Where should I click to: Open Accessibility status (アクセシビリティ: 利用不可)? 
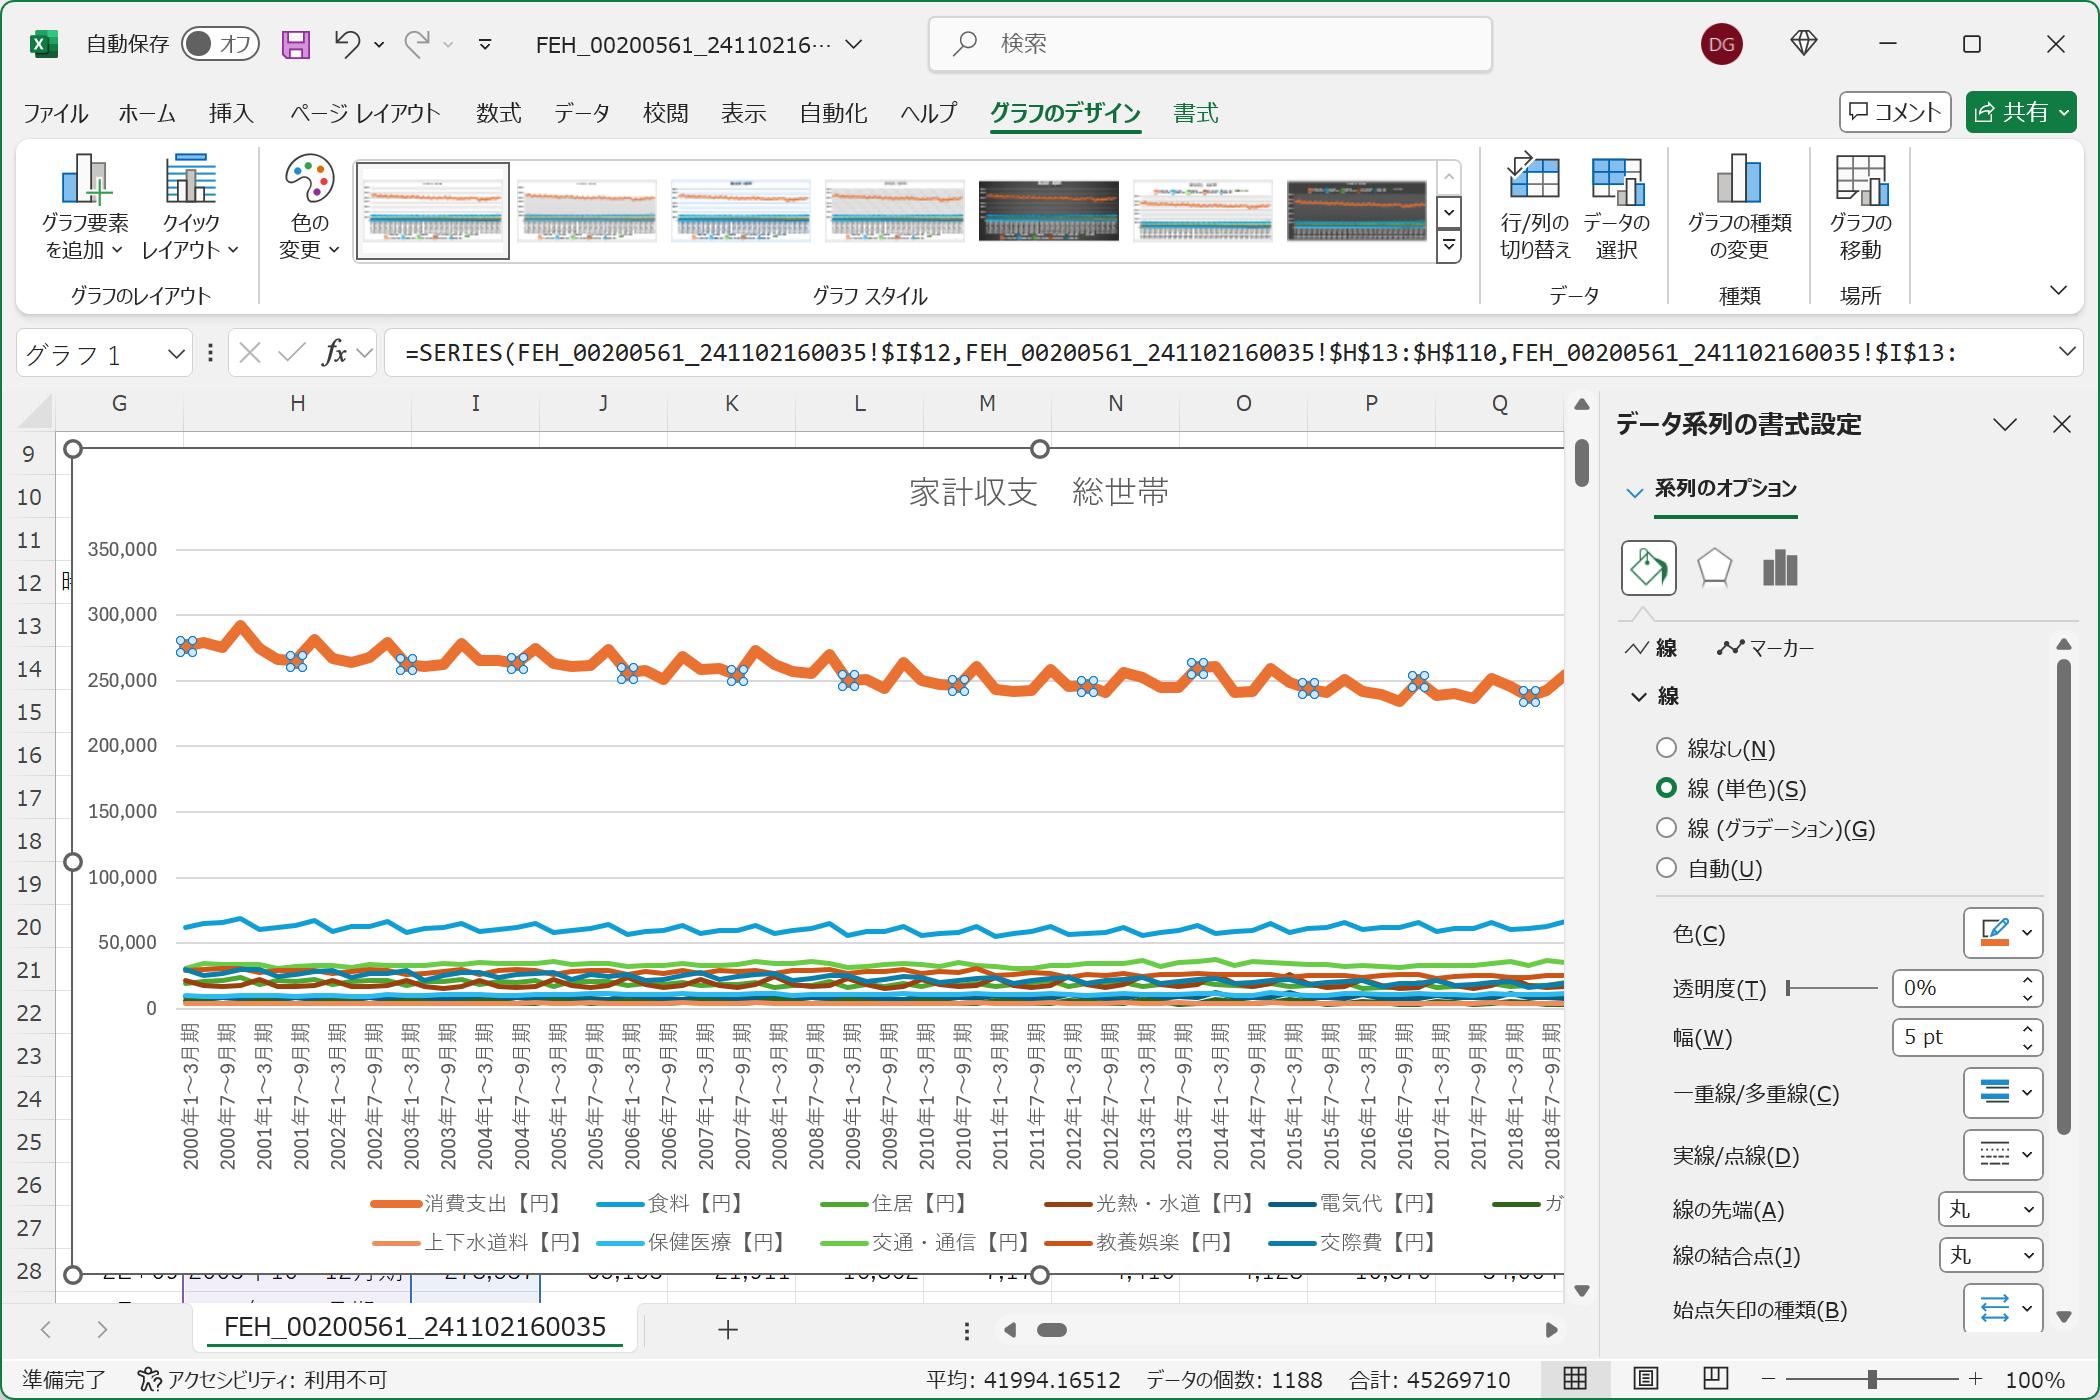(x=262, y=1380)
